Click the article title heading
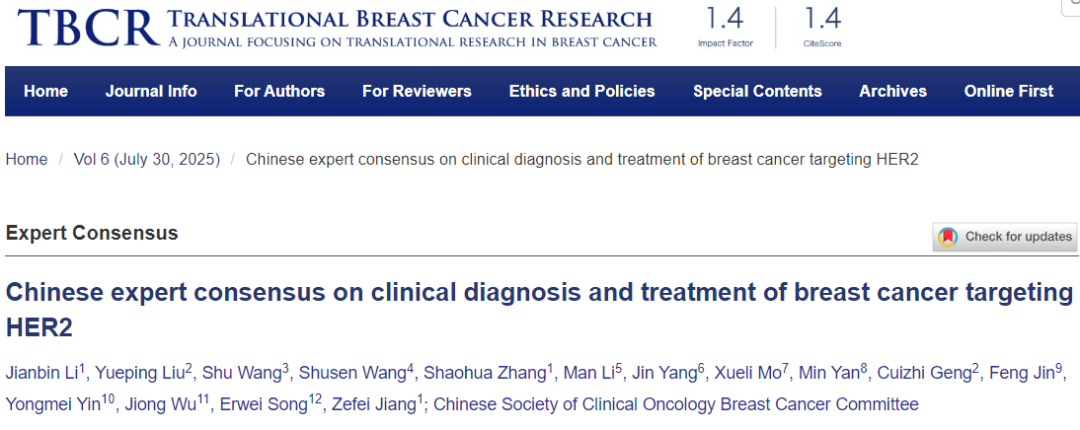 point(538,293)
